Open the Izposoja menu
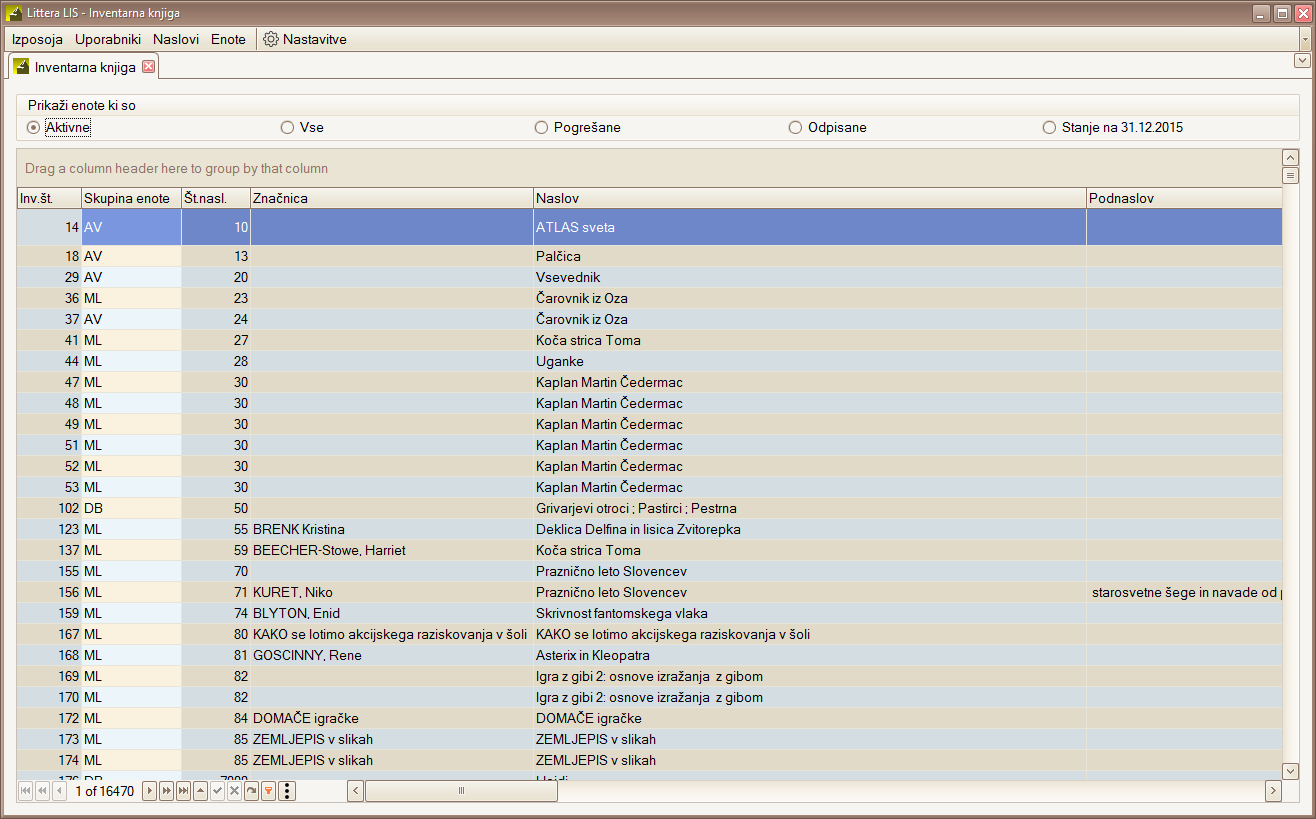The width and height of the screenshot is (1316, 819). point(37,39)
